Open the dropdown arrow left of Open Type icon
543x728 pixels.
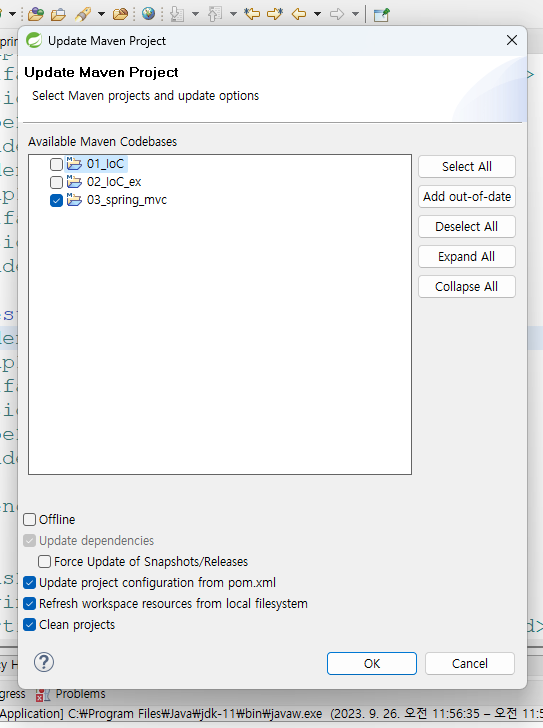(13, 14)
